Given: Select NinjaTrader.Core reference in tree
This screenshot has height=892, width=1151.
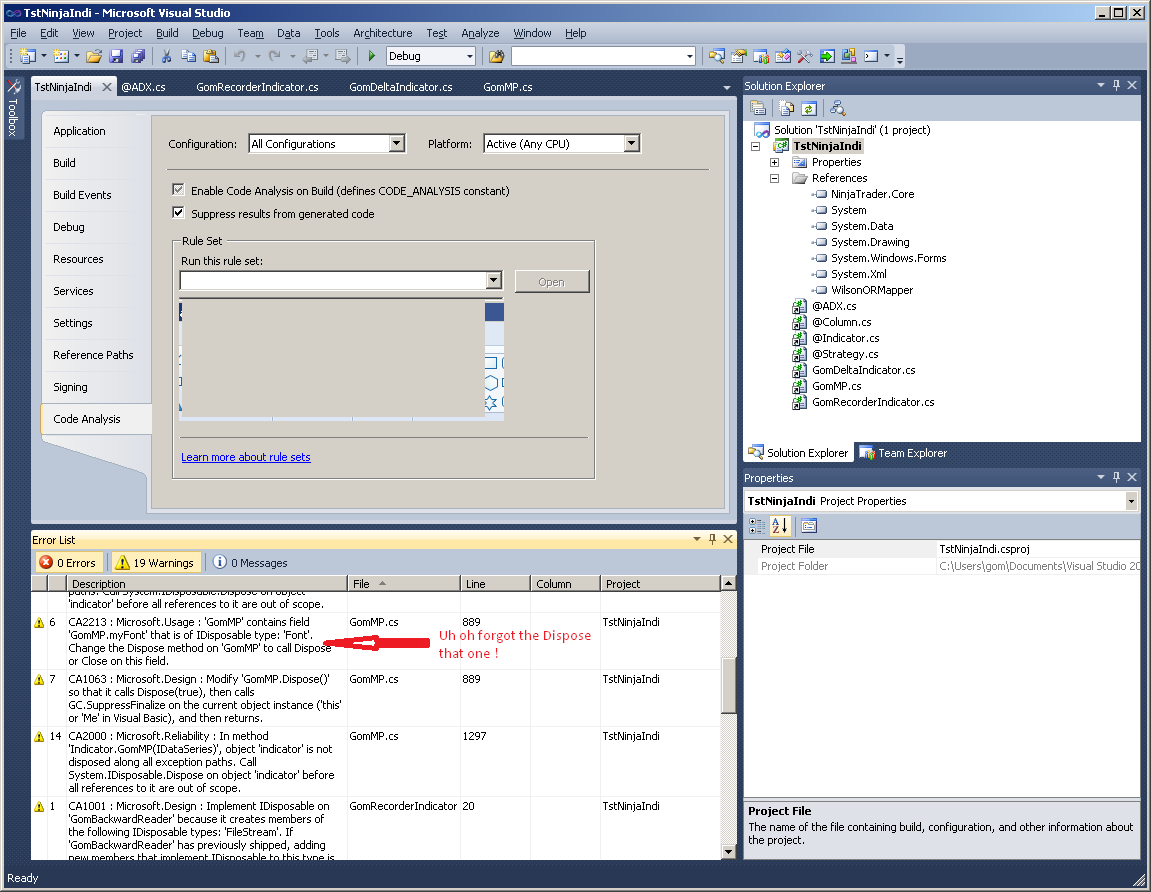Looking at the screenshot, I should [x=872, y=195].
